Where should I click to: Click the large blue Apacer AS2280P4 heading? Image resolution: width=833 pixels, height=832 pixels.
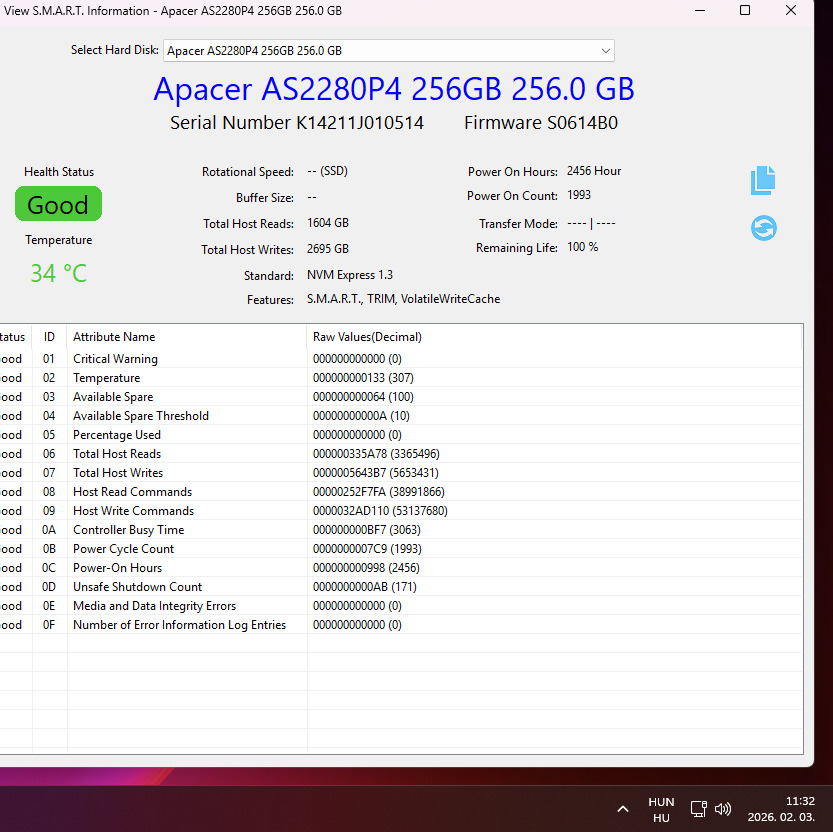click(394, 89)
